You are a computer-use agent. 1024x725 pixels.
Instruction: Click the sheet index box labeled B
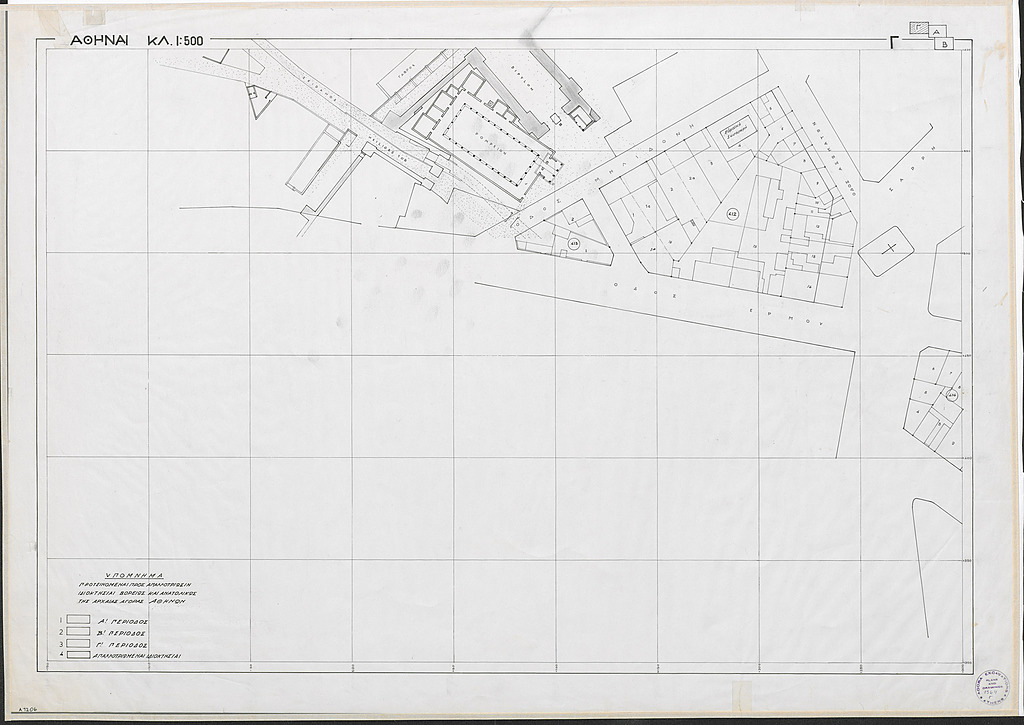coord(943,43)
